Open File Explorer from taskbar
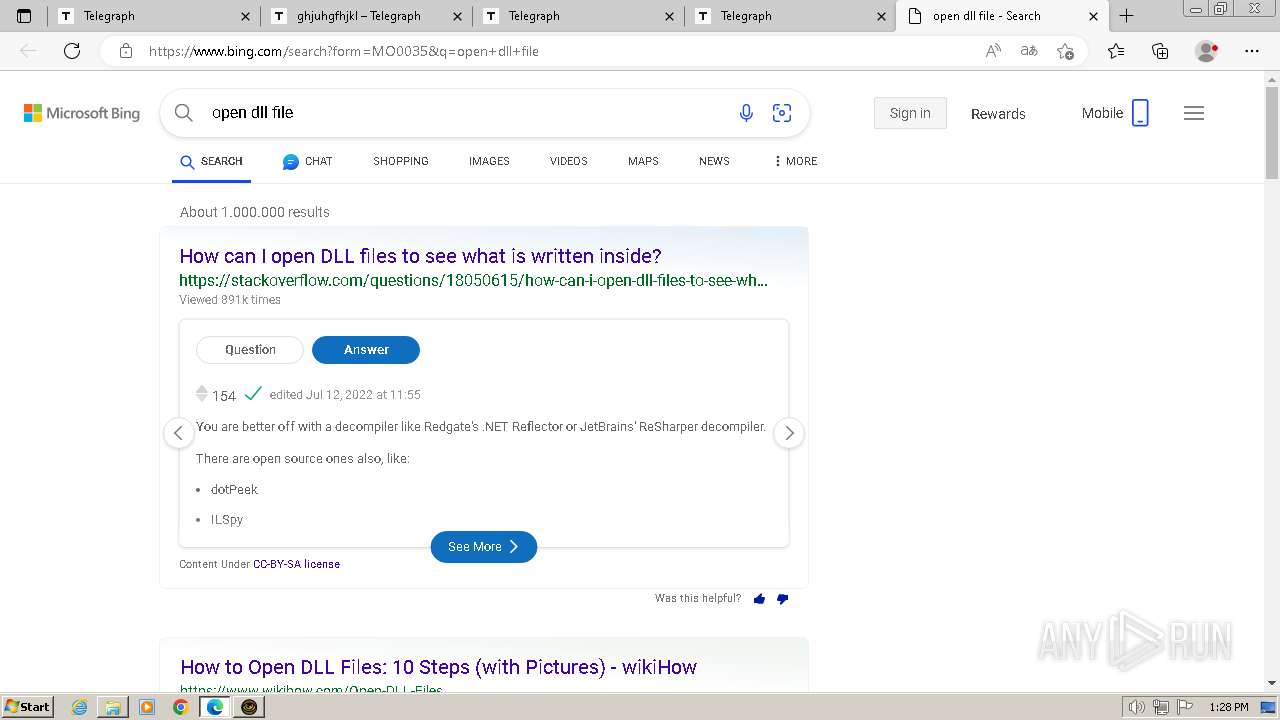Screen dimensions: 1280x720 click(113, 707)
